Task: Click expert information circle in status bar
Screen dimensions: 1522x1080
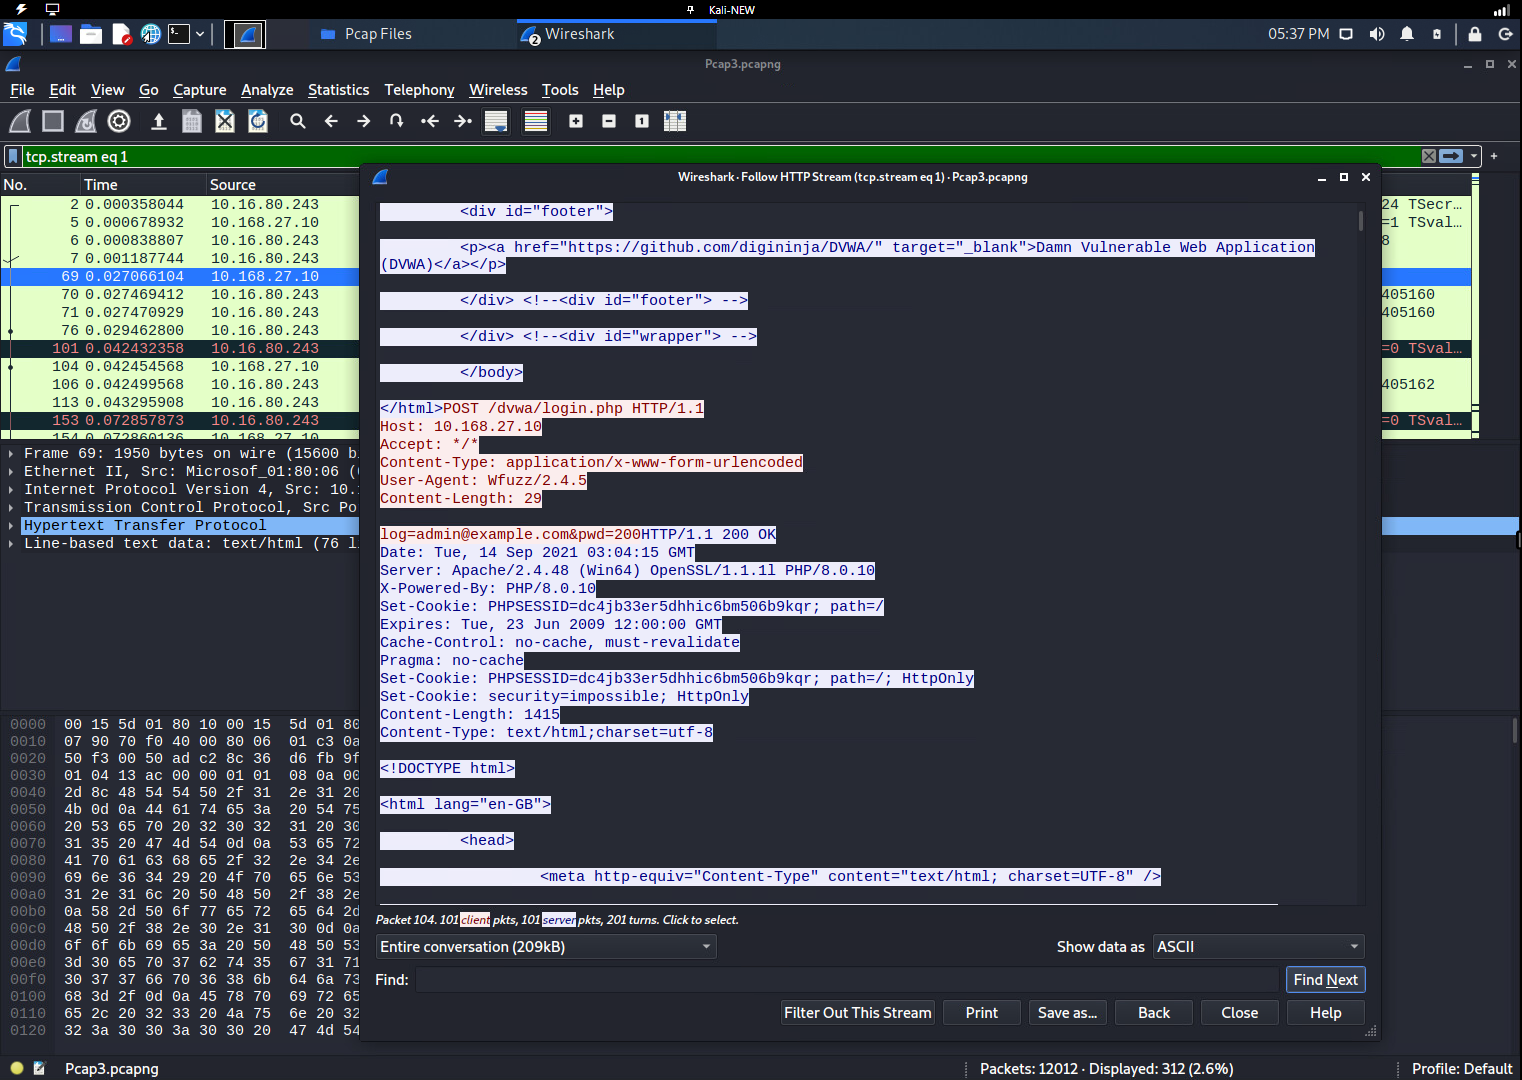Action: pos(17,1068)
